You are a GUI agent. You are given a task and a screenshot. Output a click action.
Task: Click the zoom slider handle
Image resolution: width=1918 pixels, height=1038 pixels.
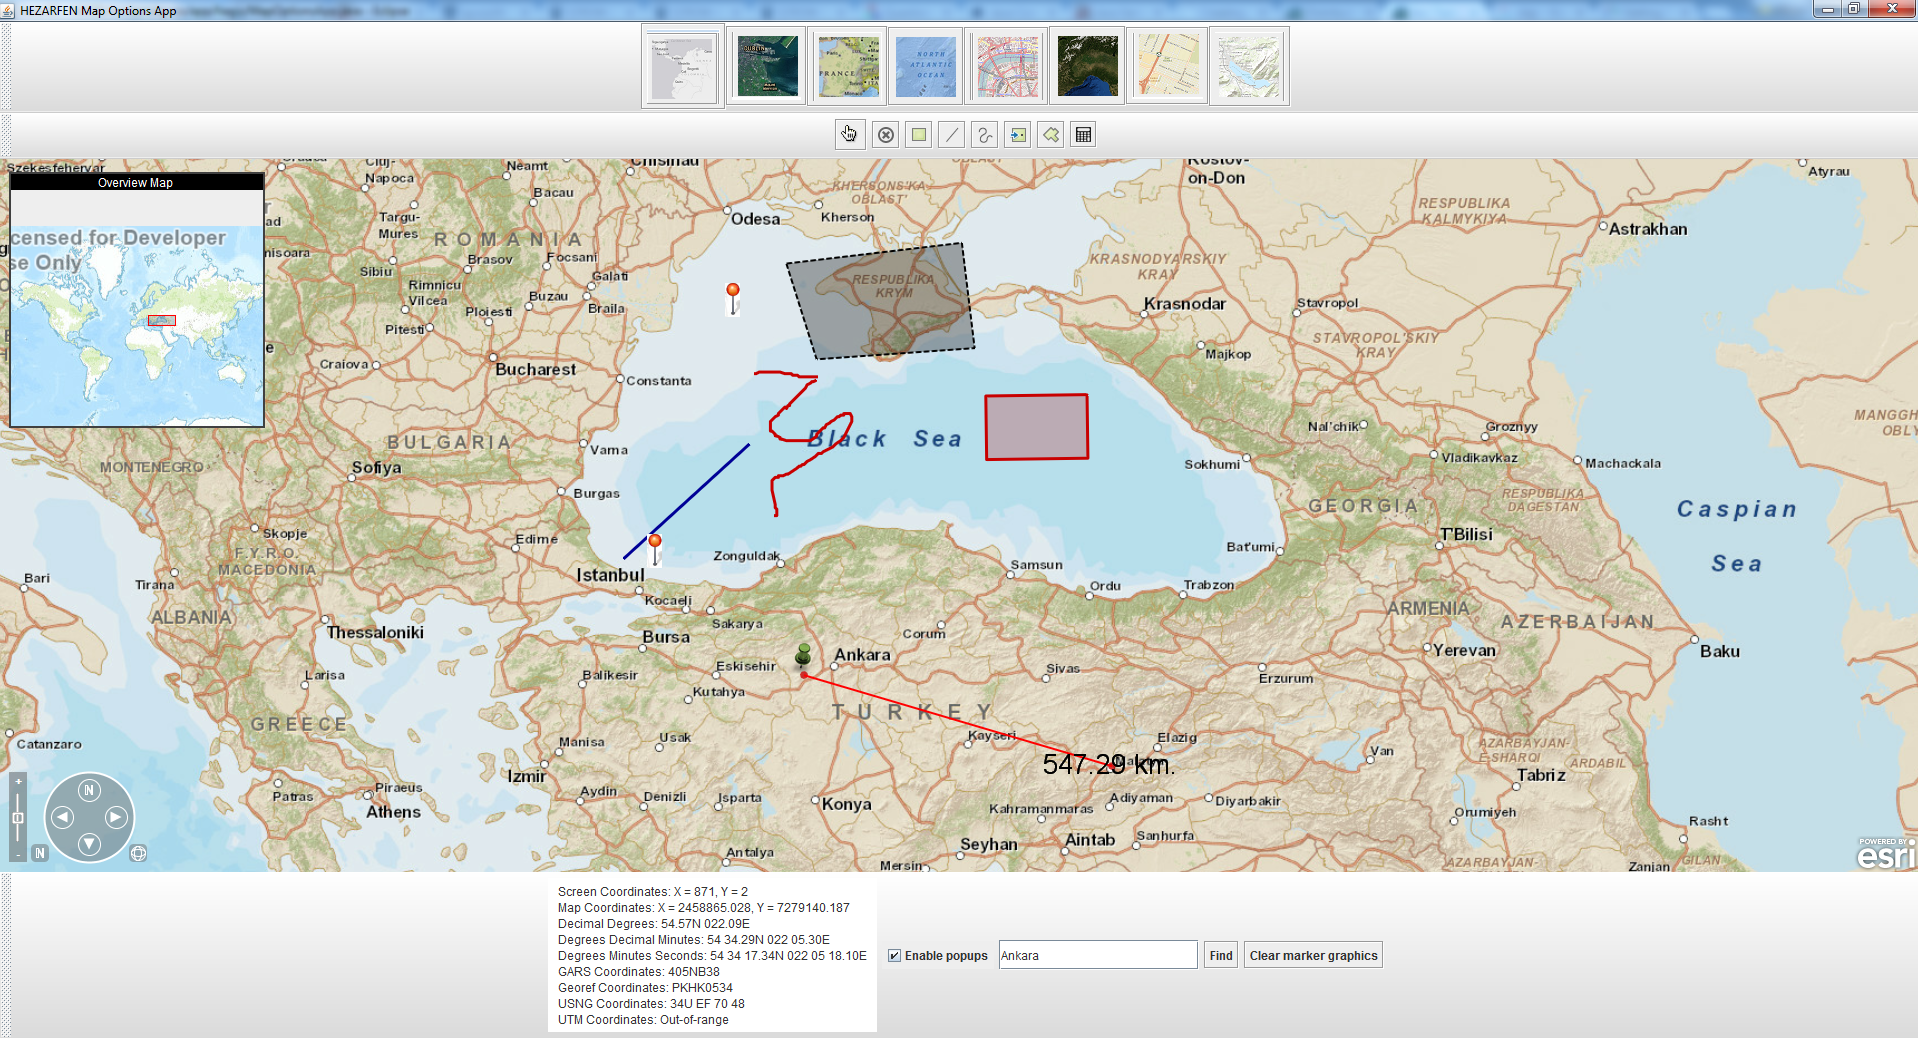[18, 818]
